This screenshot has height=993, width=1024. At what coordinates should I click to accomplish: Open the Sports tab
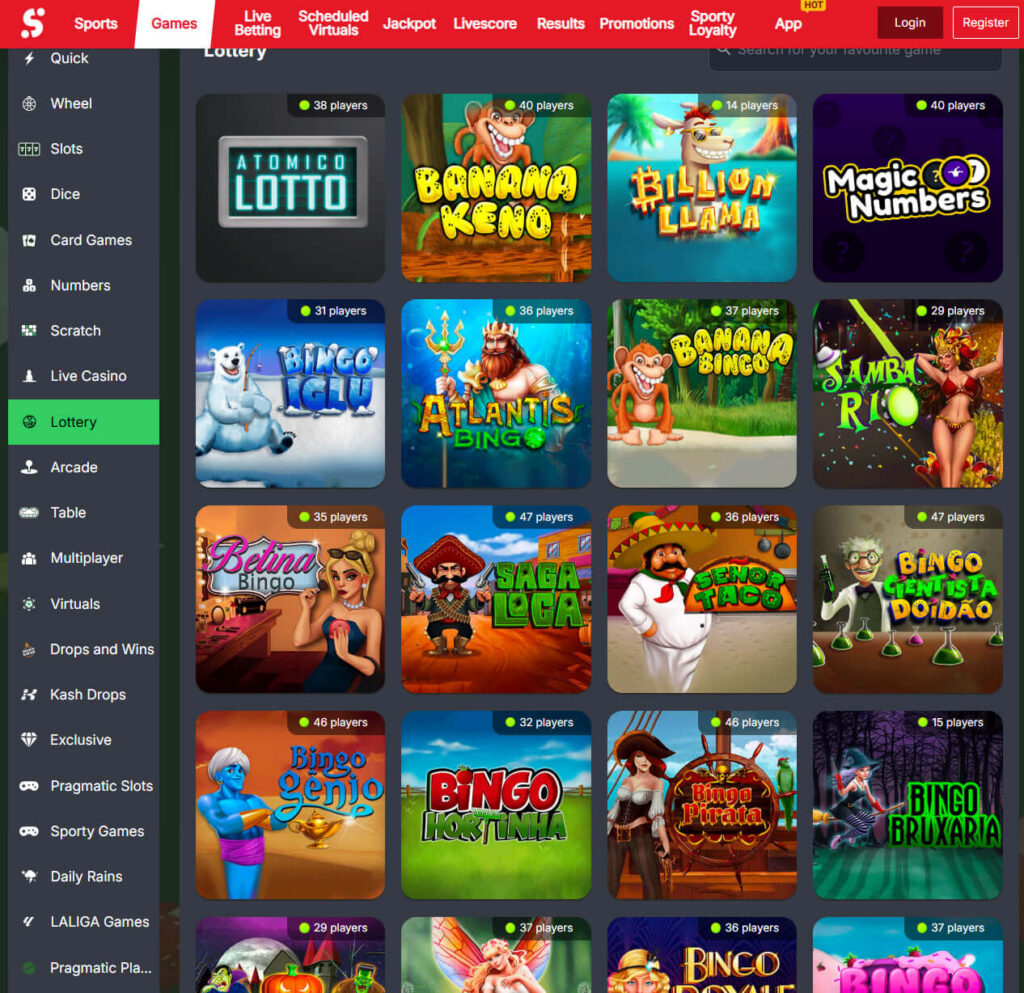pos(96,24)
